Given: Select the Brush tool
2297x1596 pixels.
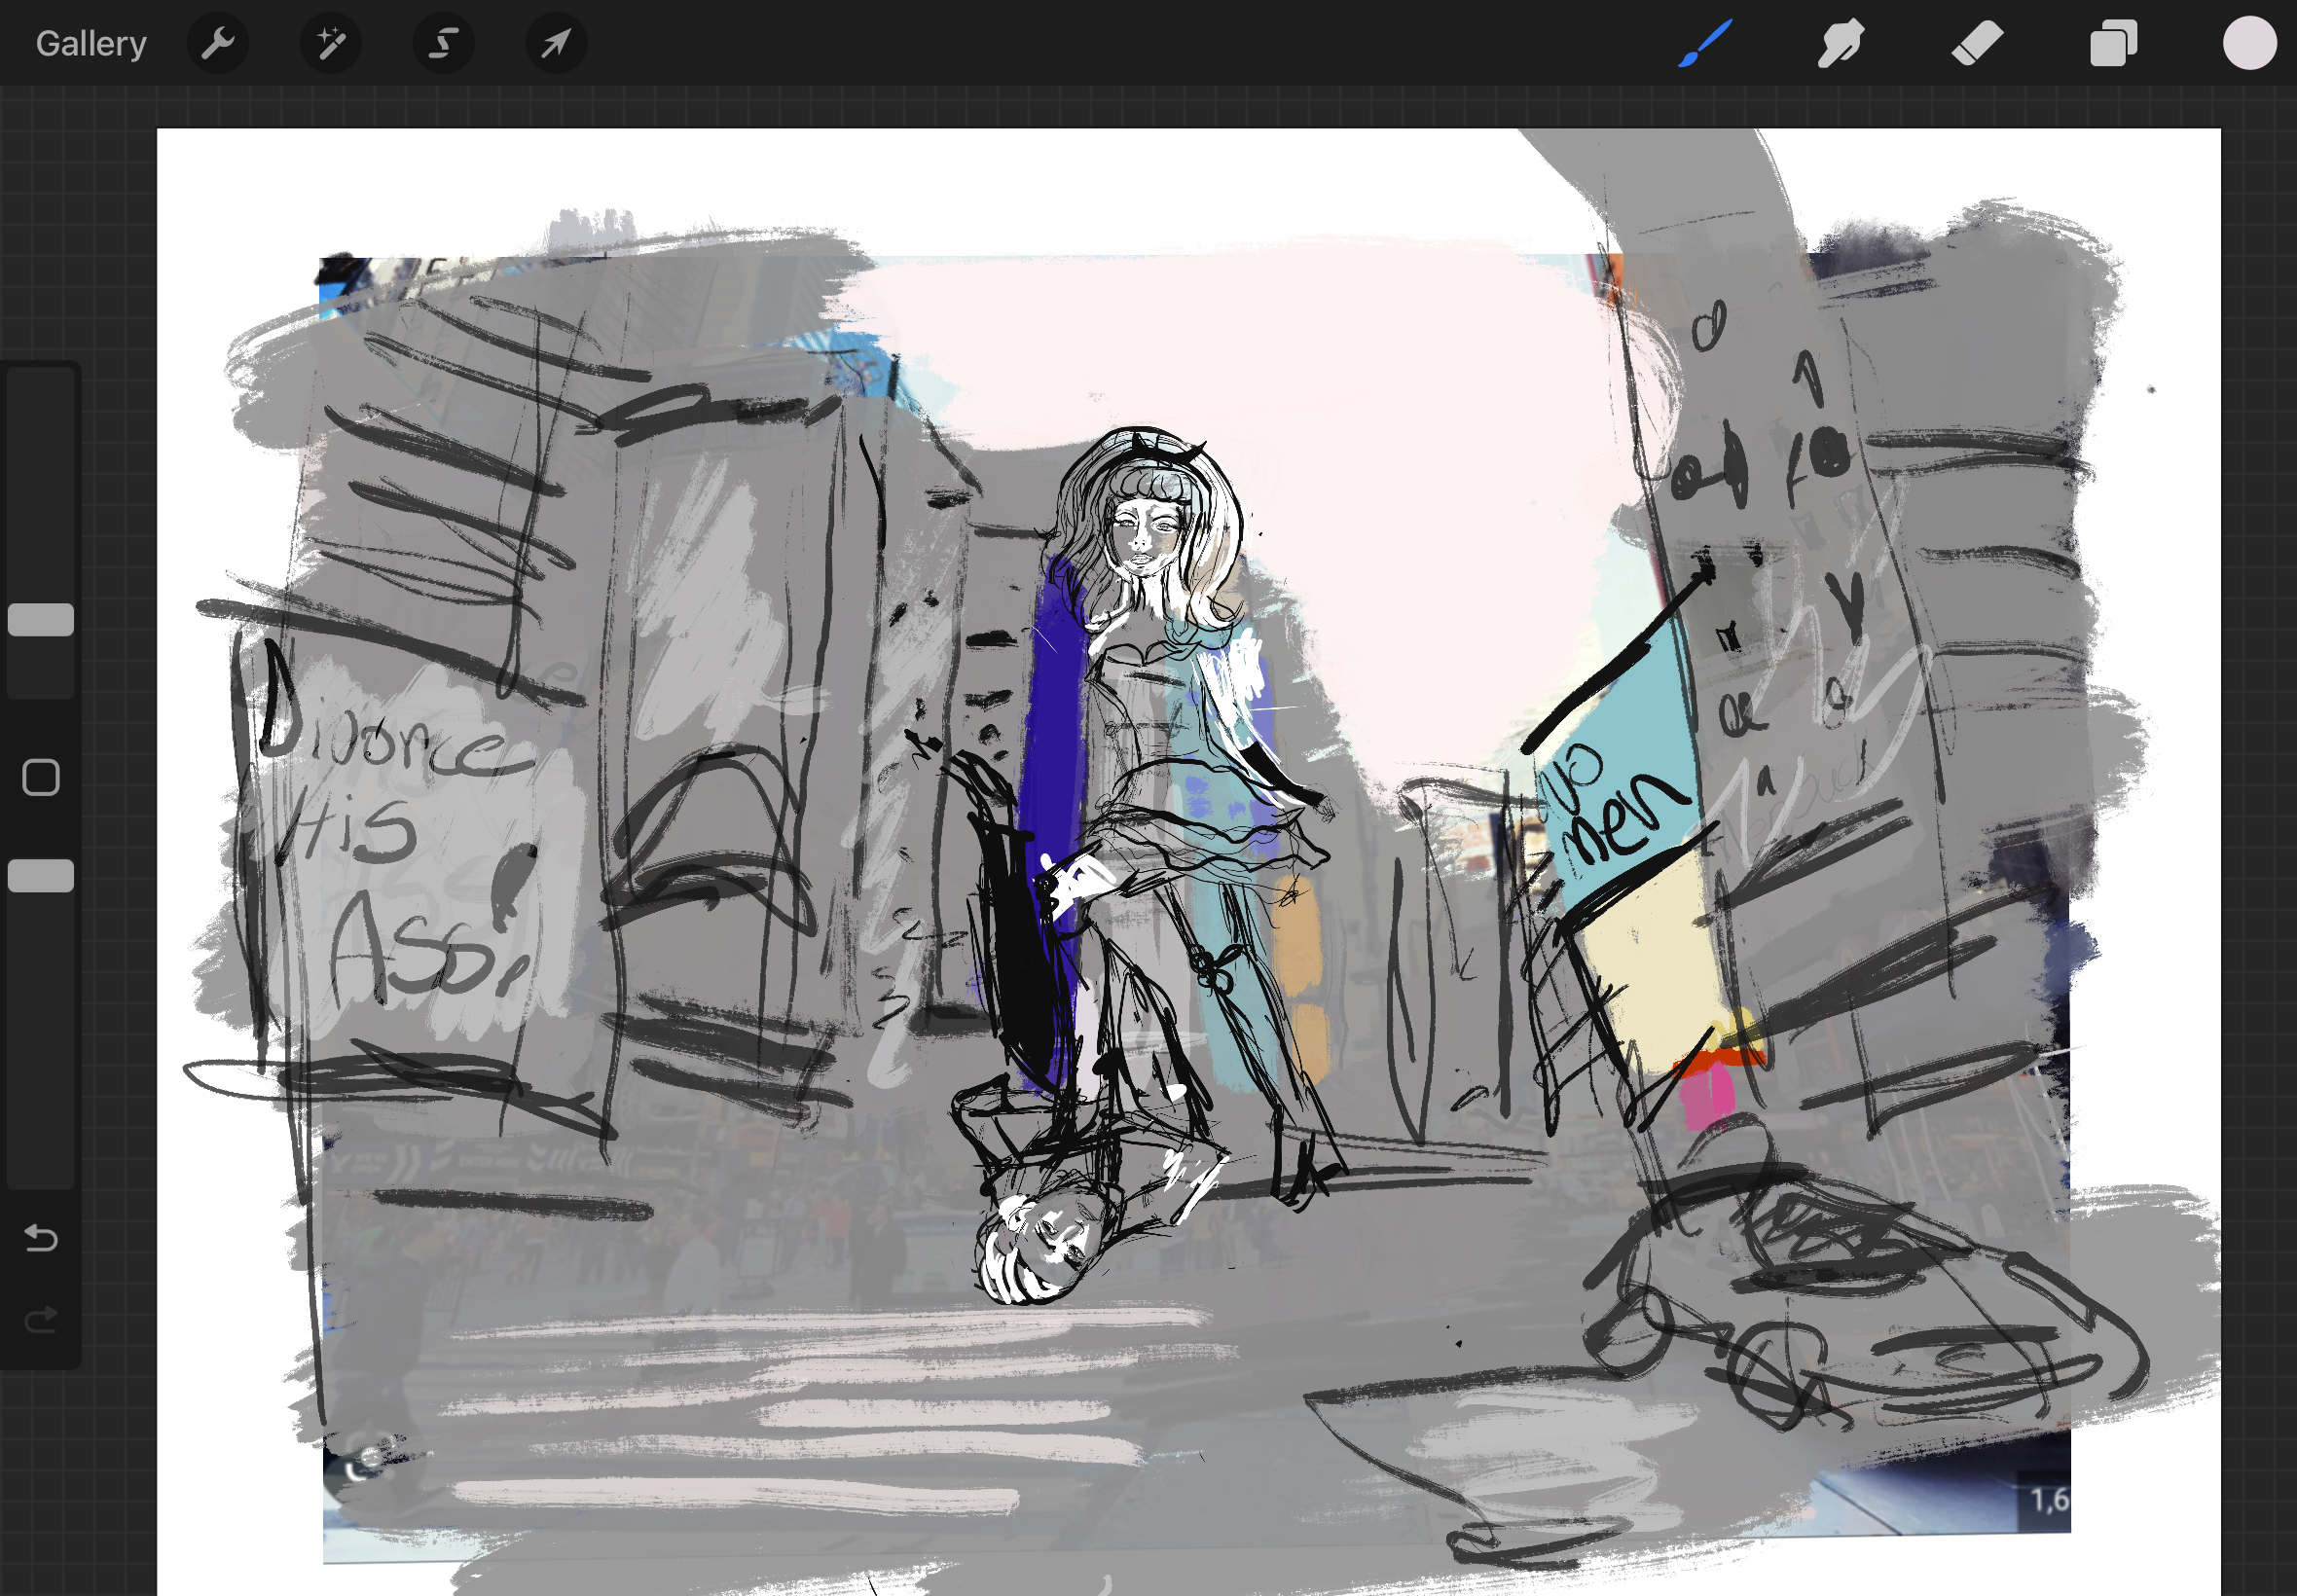Looking at the screenshot, I should tap(1704, 44).
